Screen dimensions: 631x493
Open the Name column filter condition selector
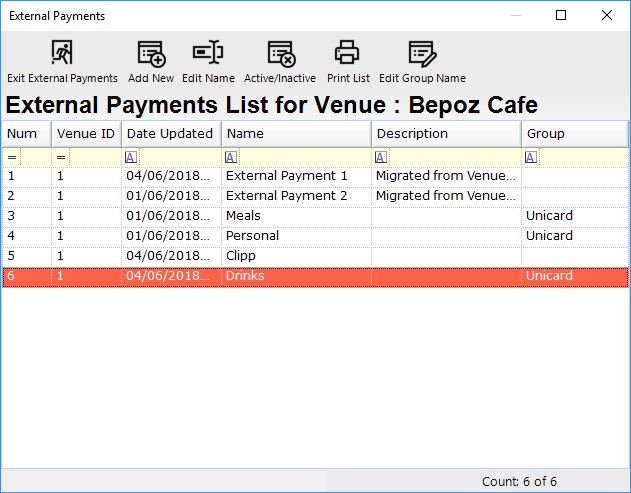click(231, 157)
